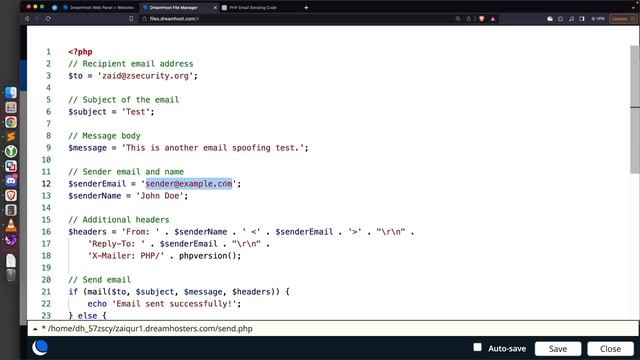Select the Dreamhost File Manager tab
This screenshot has height=360, width=640.
[x=177, y=7]
